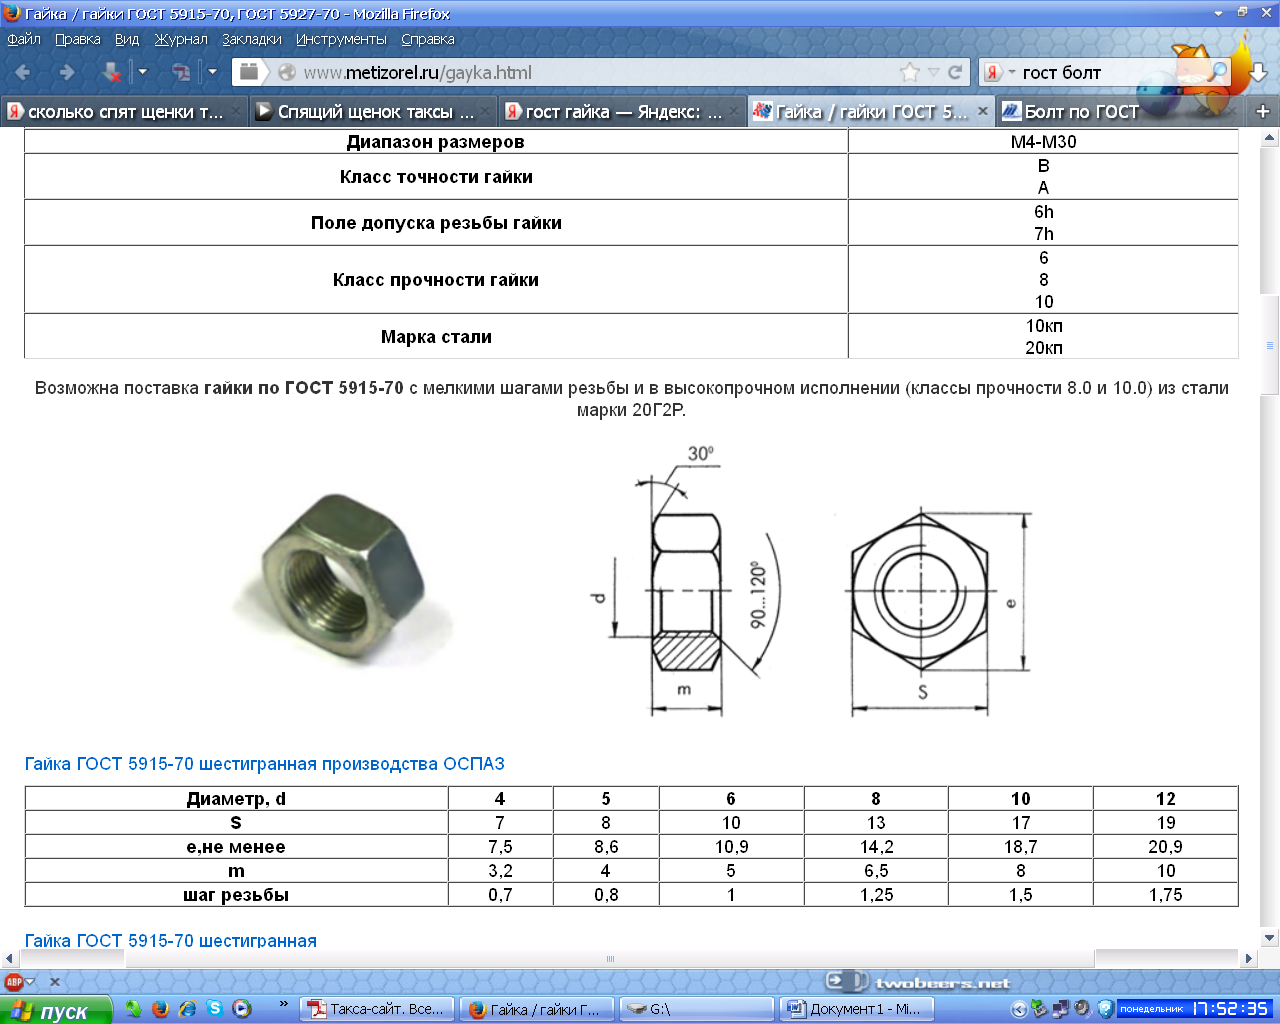Click the downloads icon with red X
The width and height of the screenshot is (1280, 1024).
[x=111, y=72]
